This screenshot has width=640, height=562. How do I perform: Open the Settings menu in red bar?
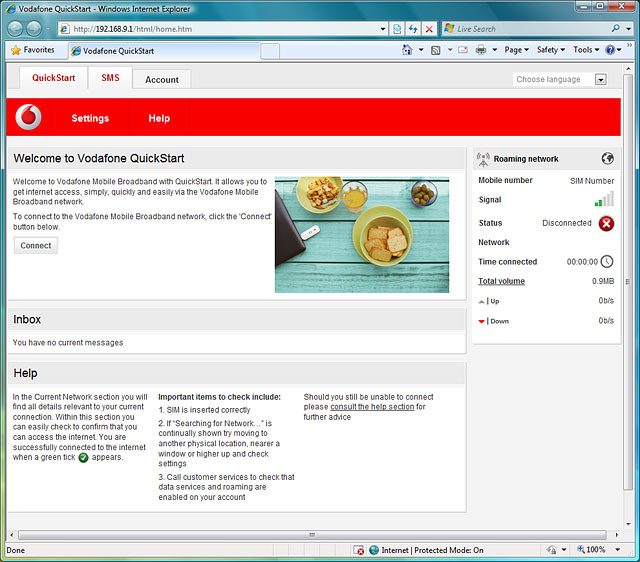90,118
